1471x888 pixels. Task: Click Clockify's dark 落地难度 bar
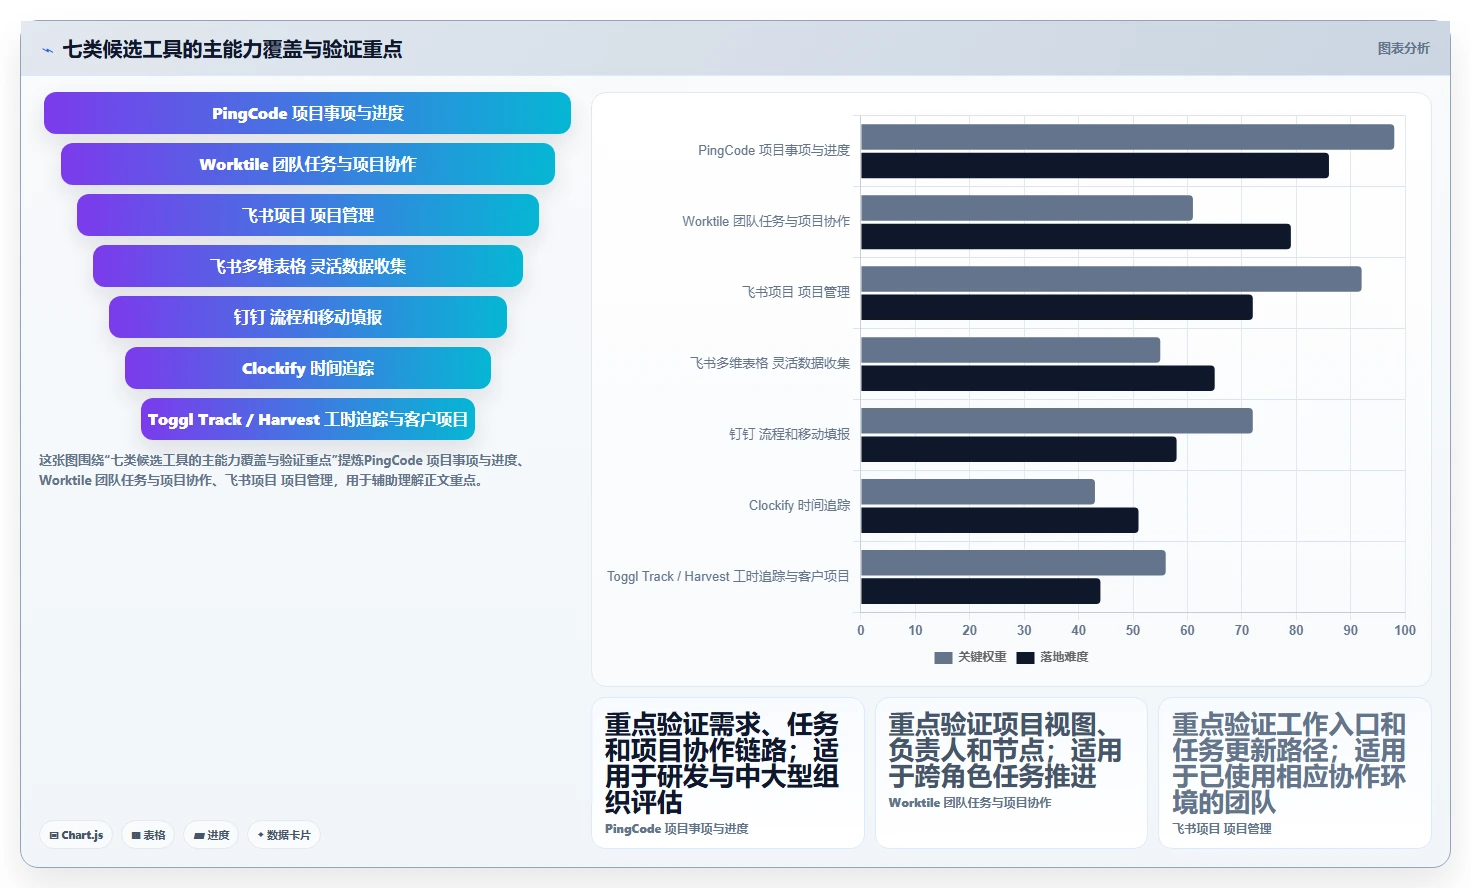1000,521
